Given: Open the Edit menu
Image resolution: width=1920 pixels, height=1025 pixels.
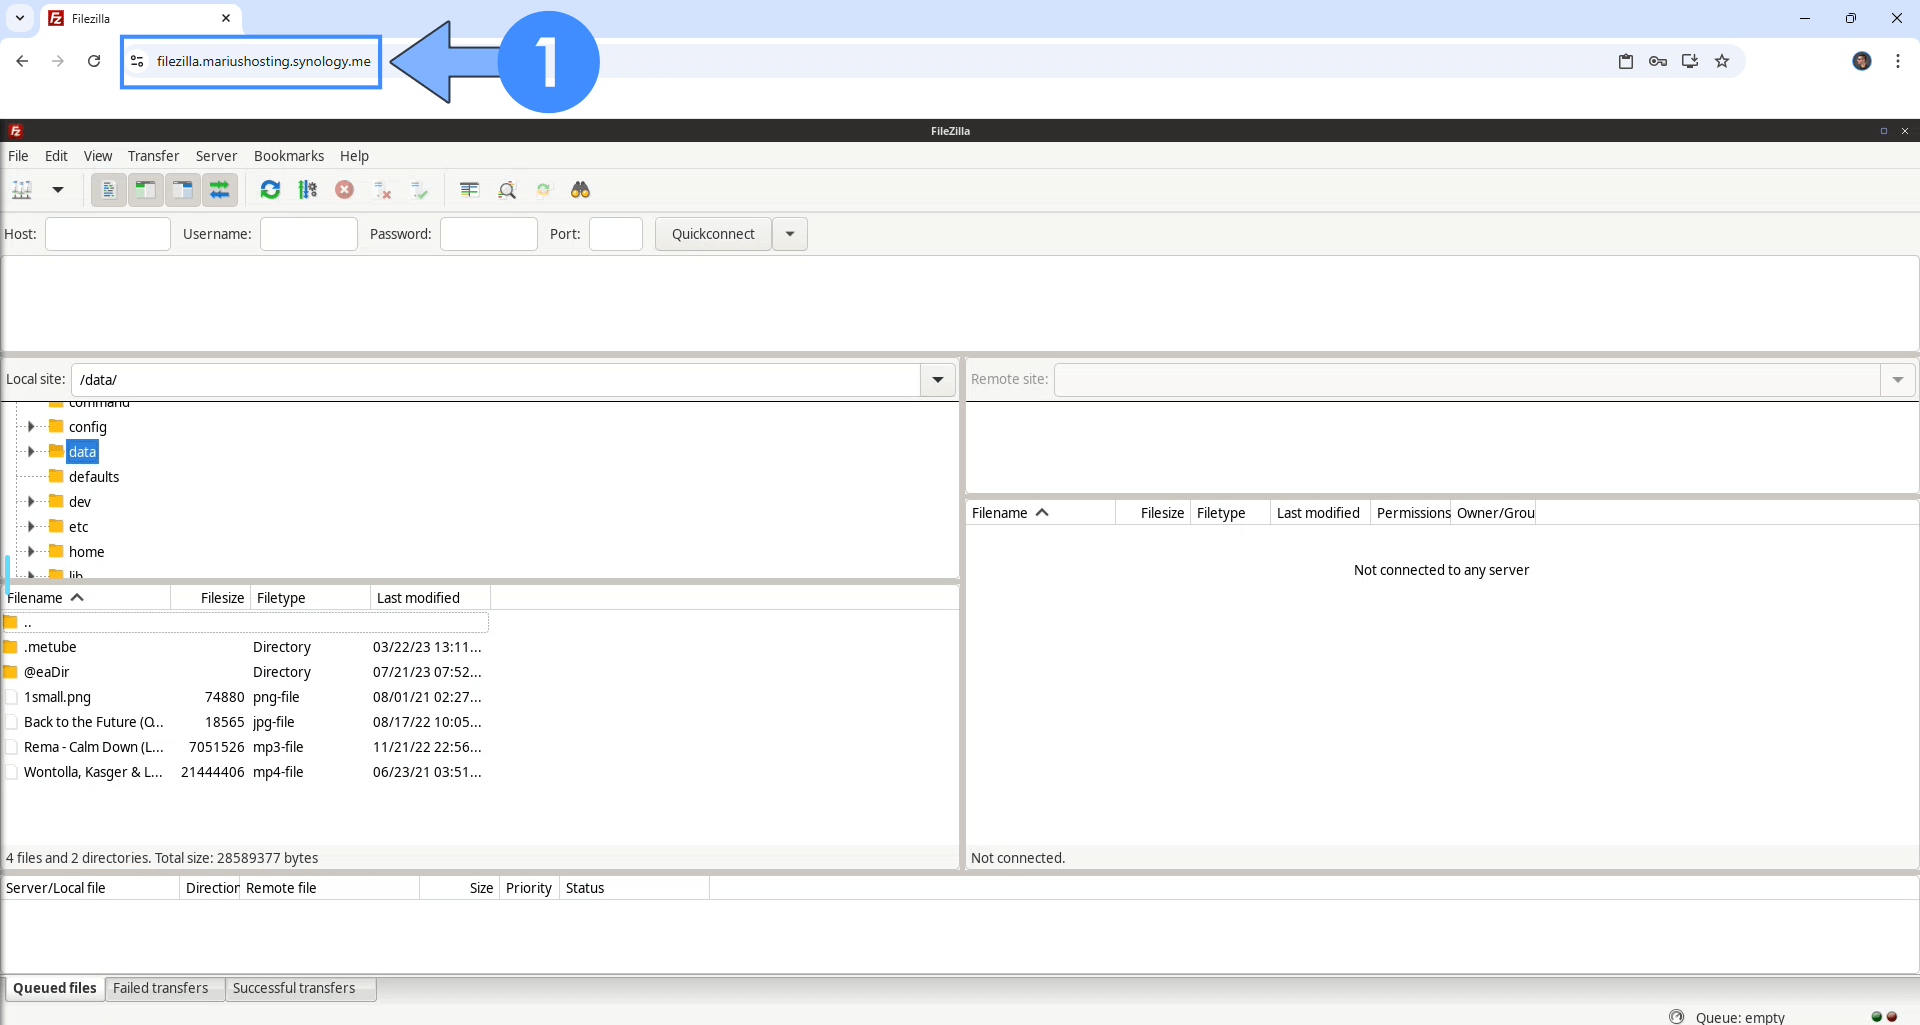Looking at the screenshot, I should pyautogui.click(x=56, y=156).
